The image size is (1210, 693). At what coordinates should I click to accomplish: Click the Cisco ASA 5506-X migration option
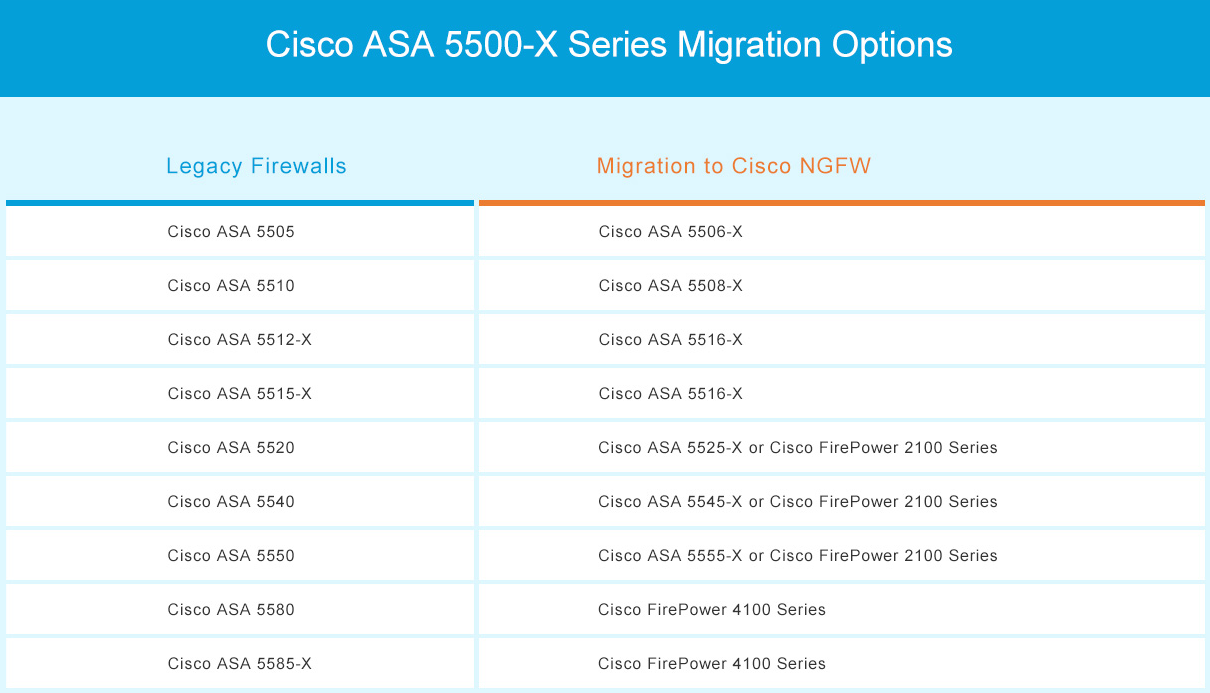670,232
